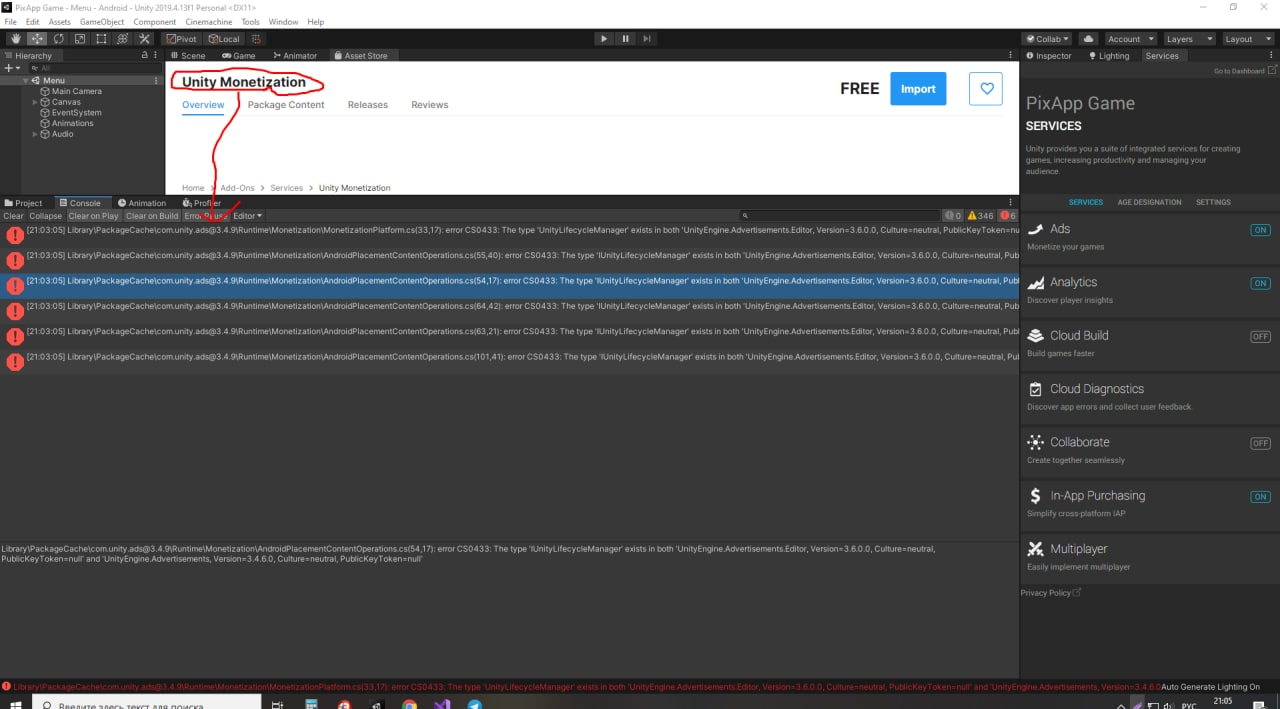The height and width of the screenshot is (709, 1280).
Task: Open the Console Editor dropdown
Action: 247,216
